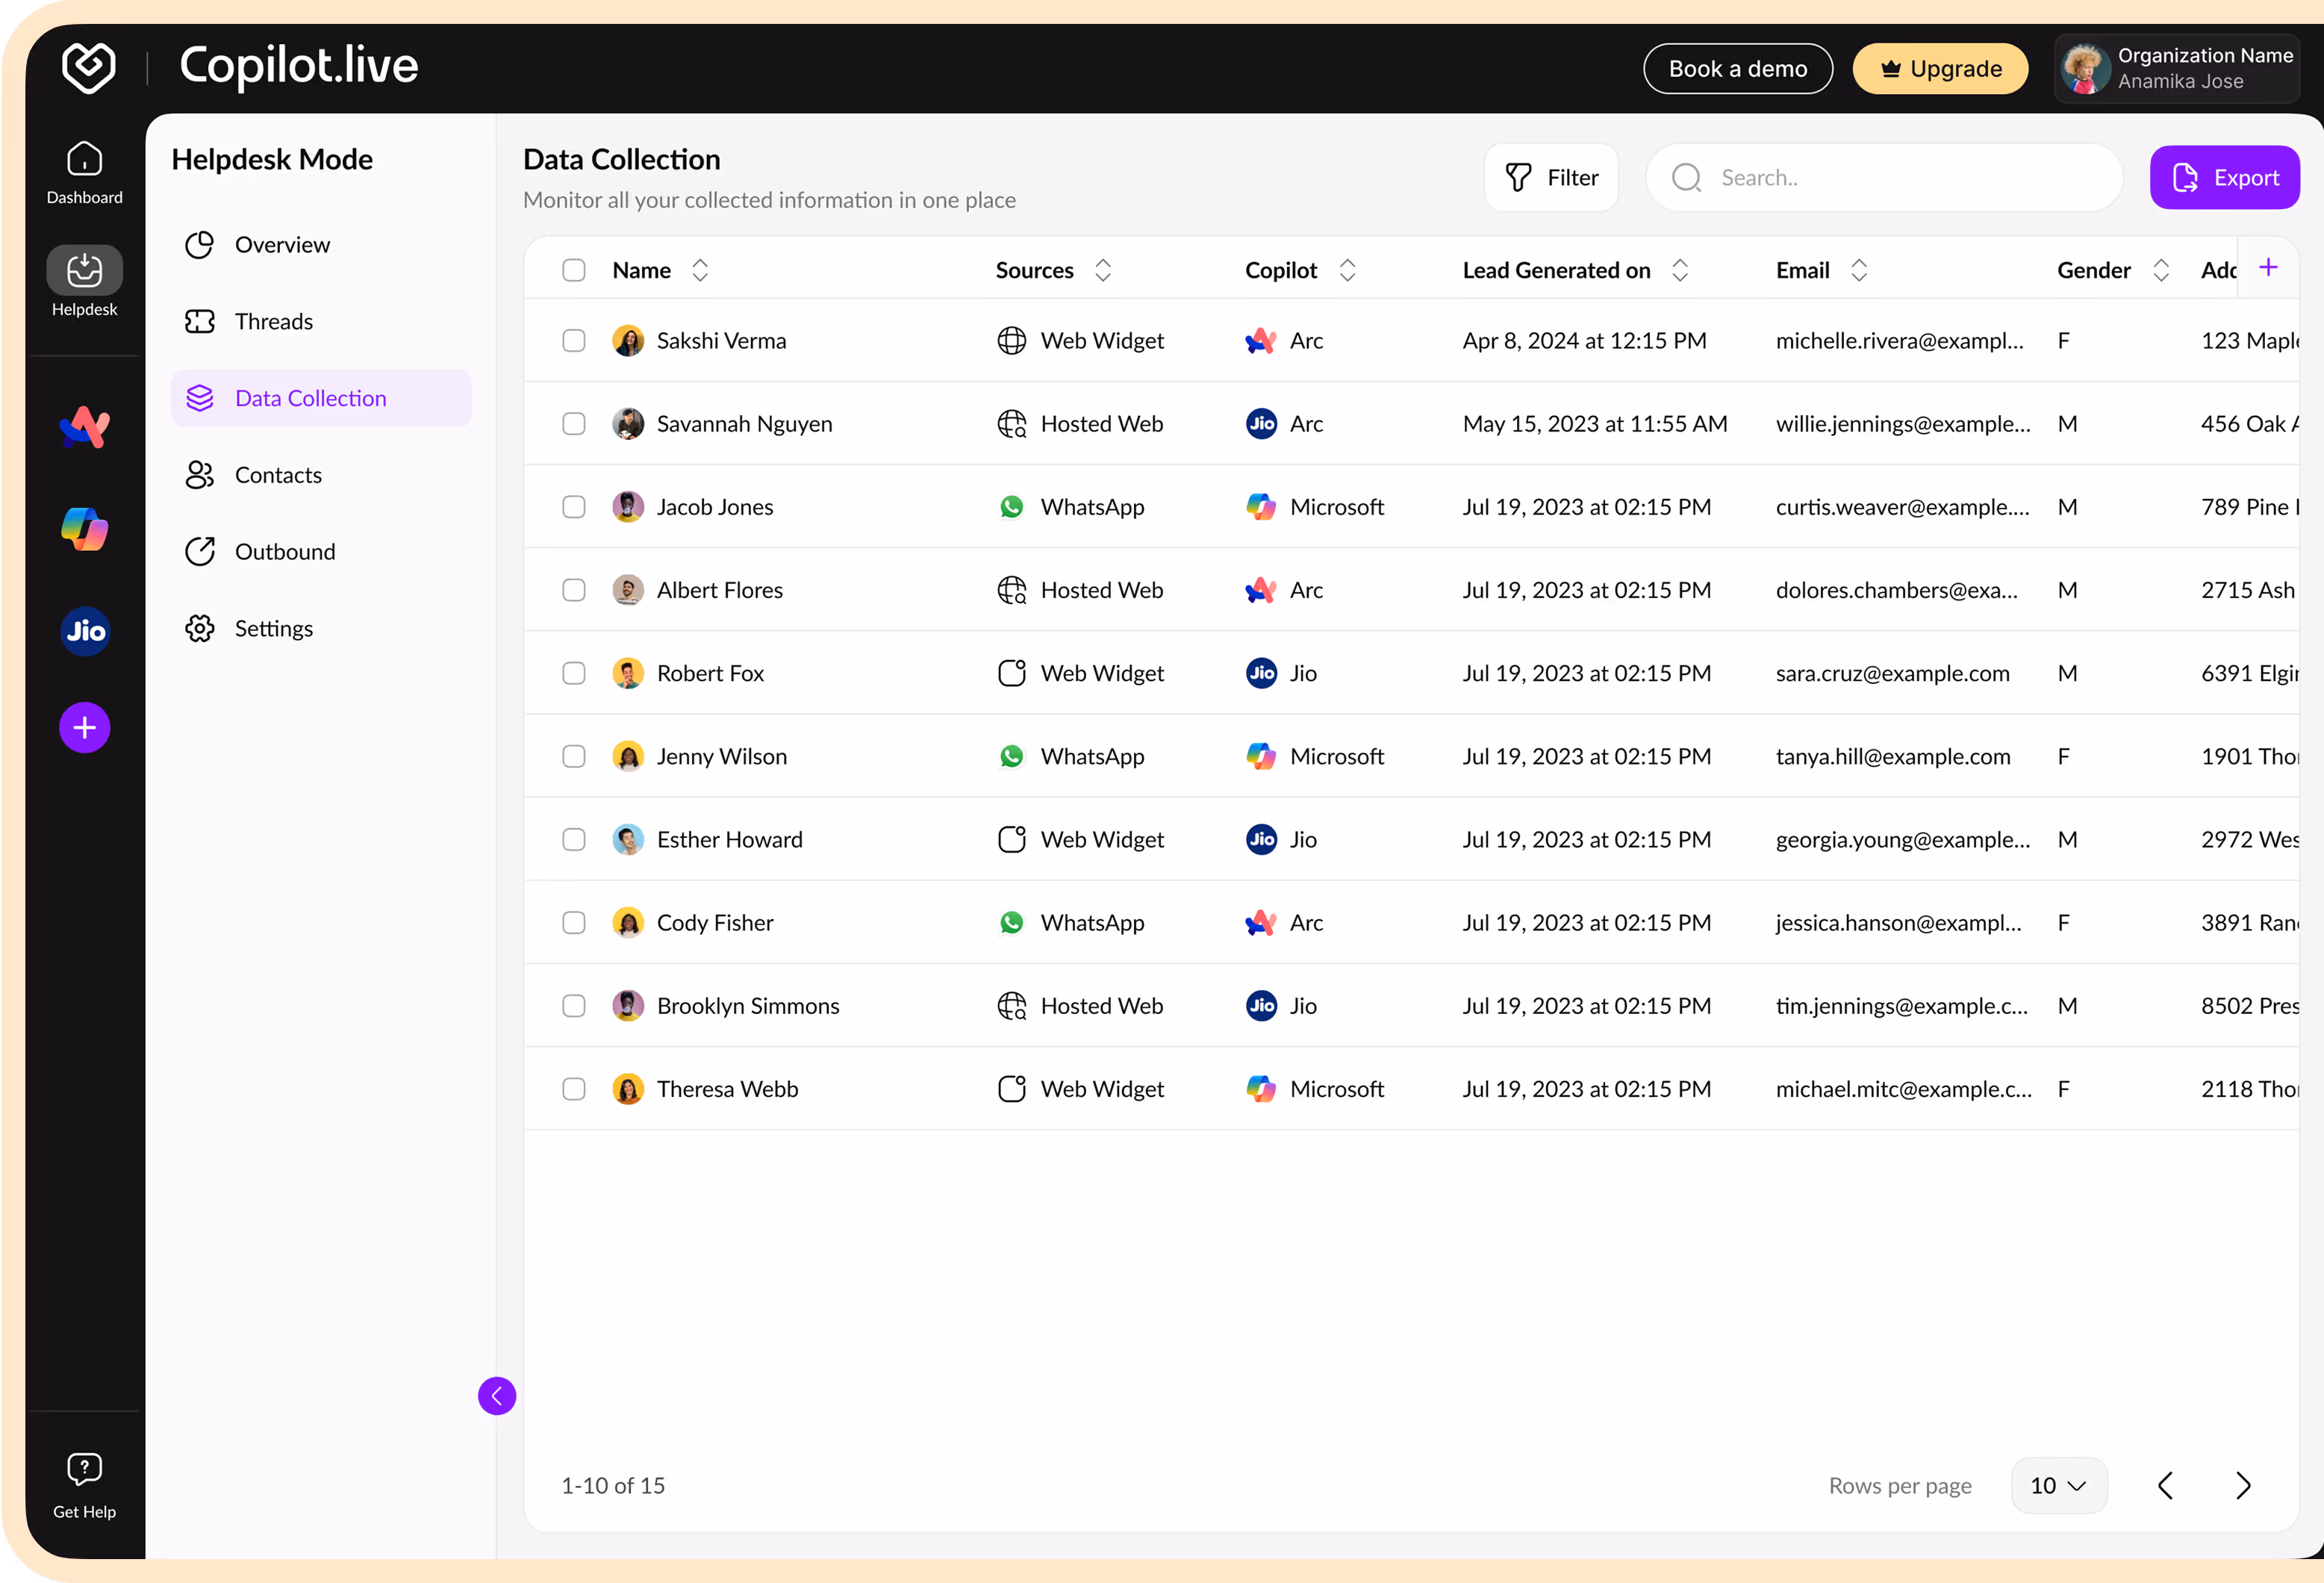The height and width of the screenshot is (1583, 2324).
Task: Open the Organization Name account menu
Action: 2176,68
